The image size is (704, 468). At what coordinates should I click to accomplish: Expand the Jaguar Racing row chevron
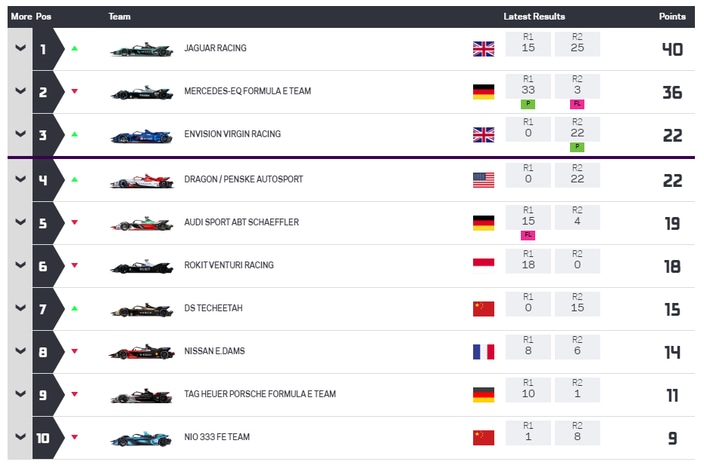pos(20,48)
